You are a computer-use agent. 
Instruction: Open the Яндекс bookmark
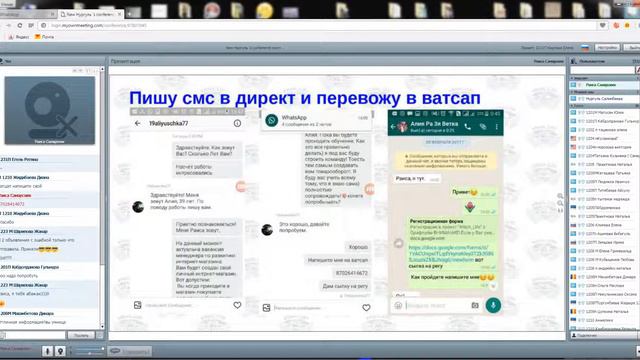19,37
